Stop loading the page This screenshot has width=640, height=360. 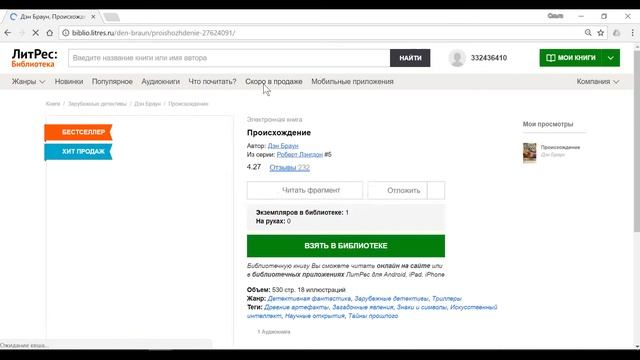[36, 33]
